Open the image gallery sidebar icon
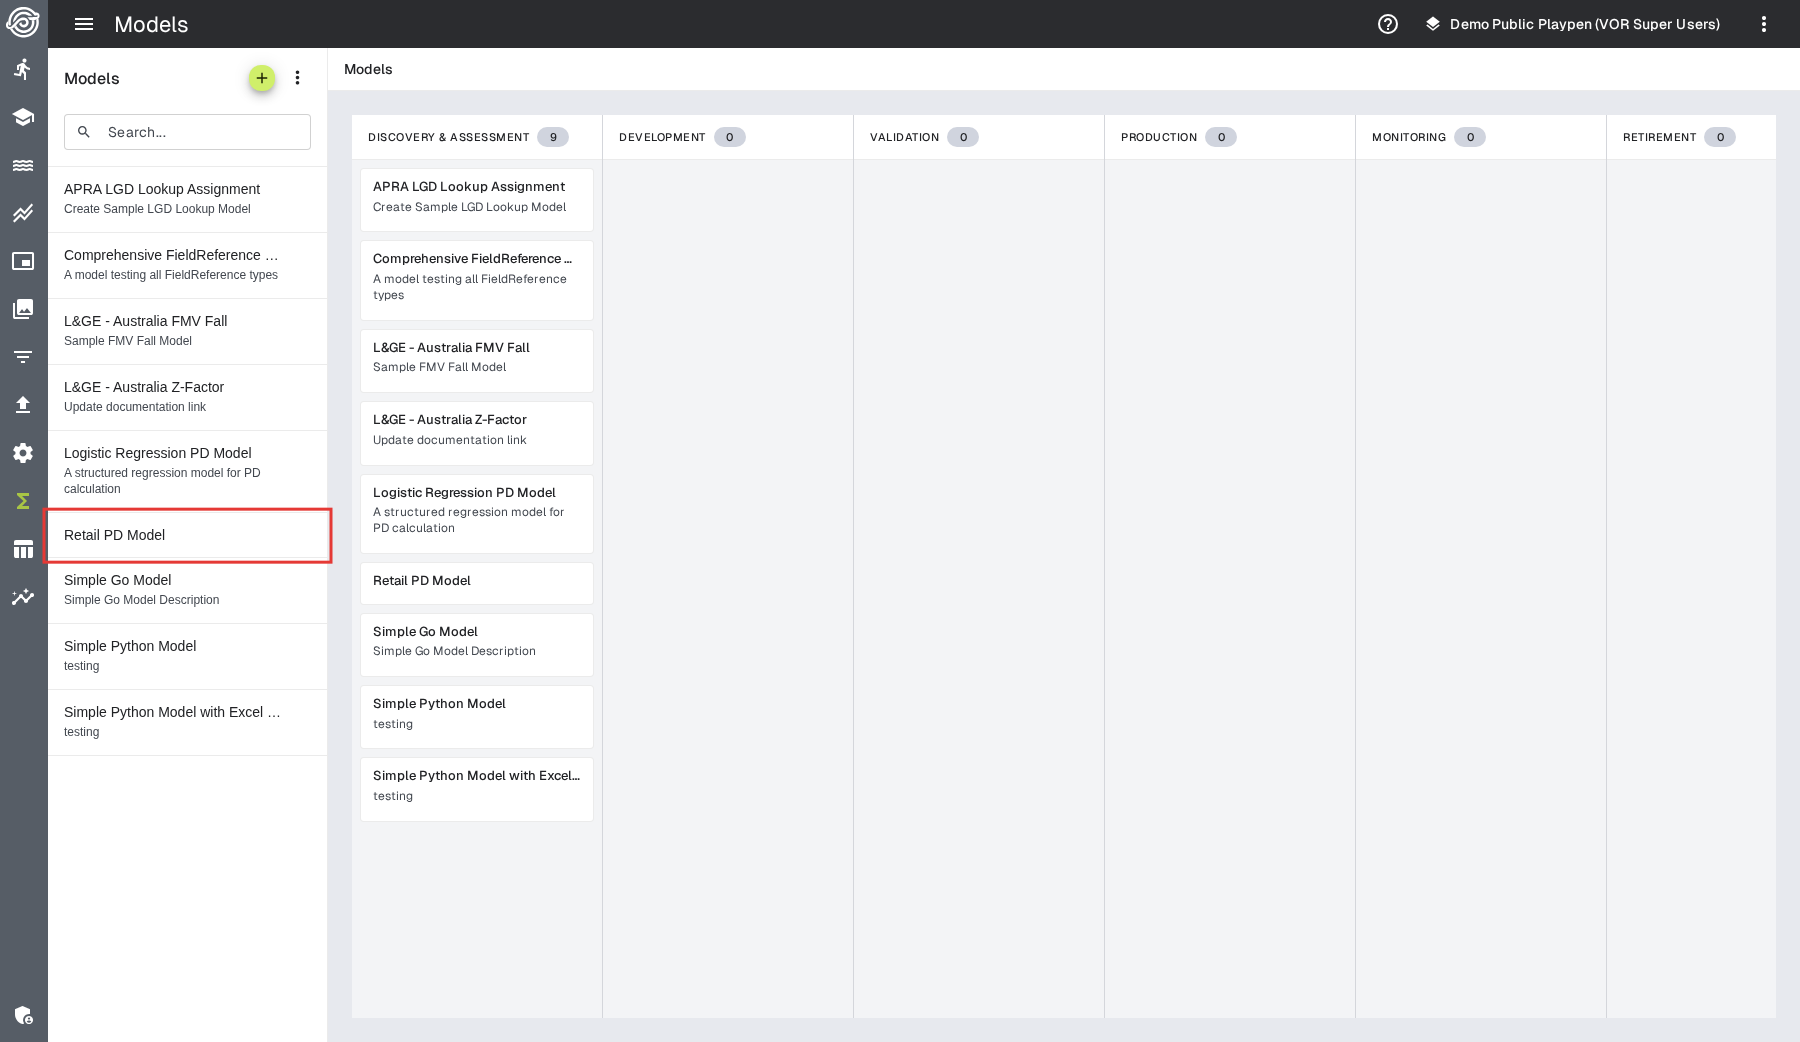This screenshot has height=1042, width=1800. [x=23, y=309]
